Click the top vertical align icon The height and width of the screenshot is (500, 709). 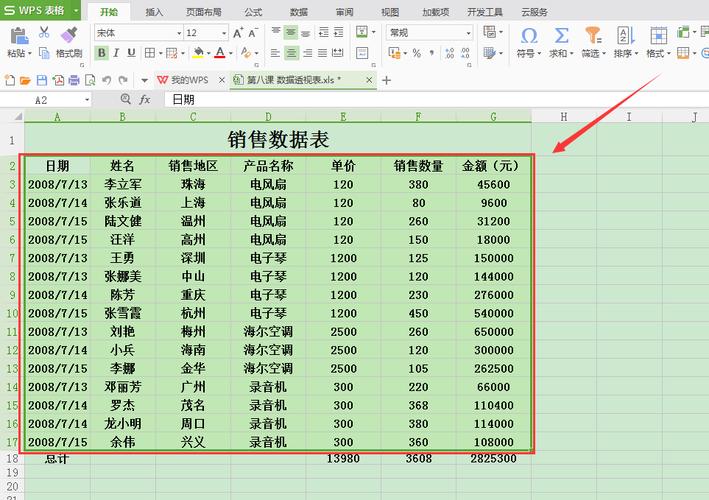click(275, 32)
